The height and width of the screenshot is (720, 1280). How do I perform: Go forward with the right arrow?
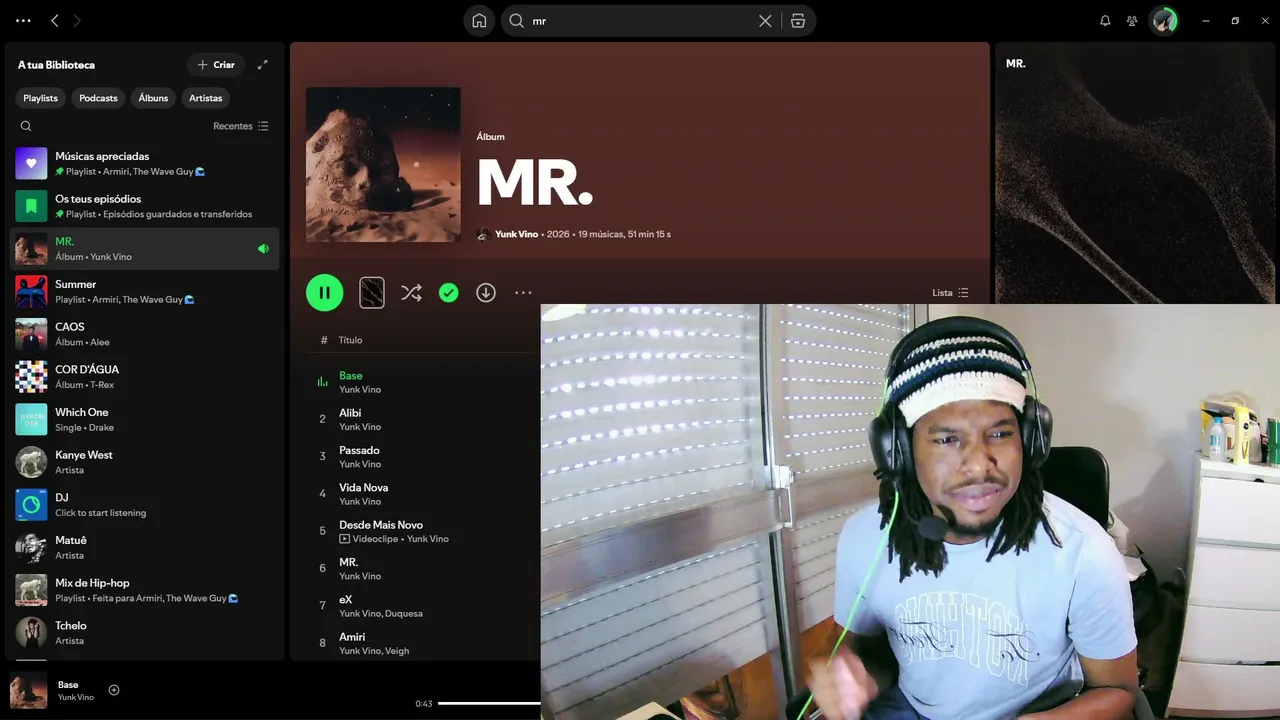coord(77,20)
